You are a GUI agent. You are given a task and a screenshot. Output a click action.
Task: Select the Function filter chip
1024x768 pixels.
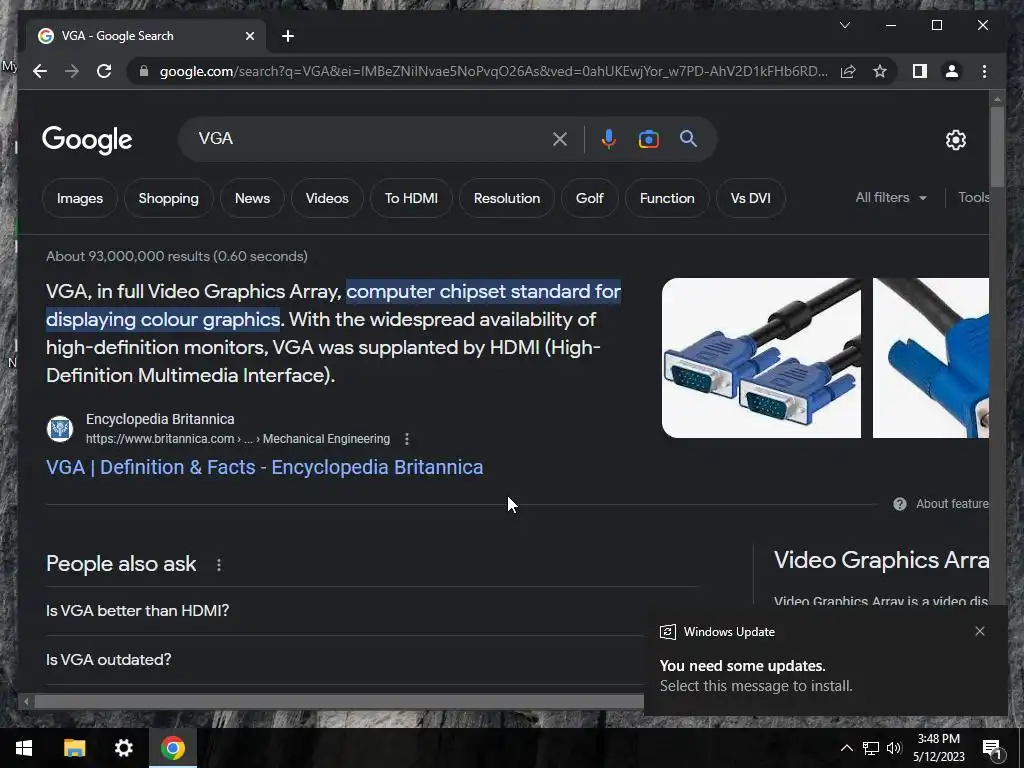[x=667, y=198]
